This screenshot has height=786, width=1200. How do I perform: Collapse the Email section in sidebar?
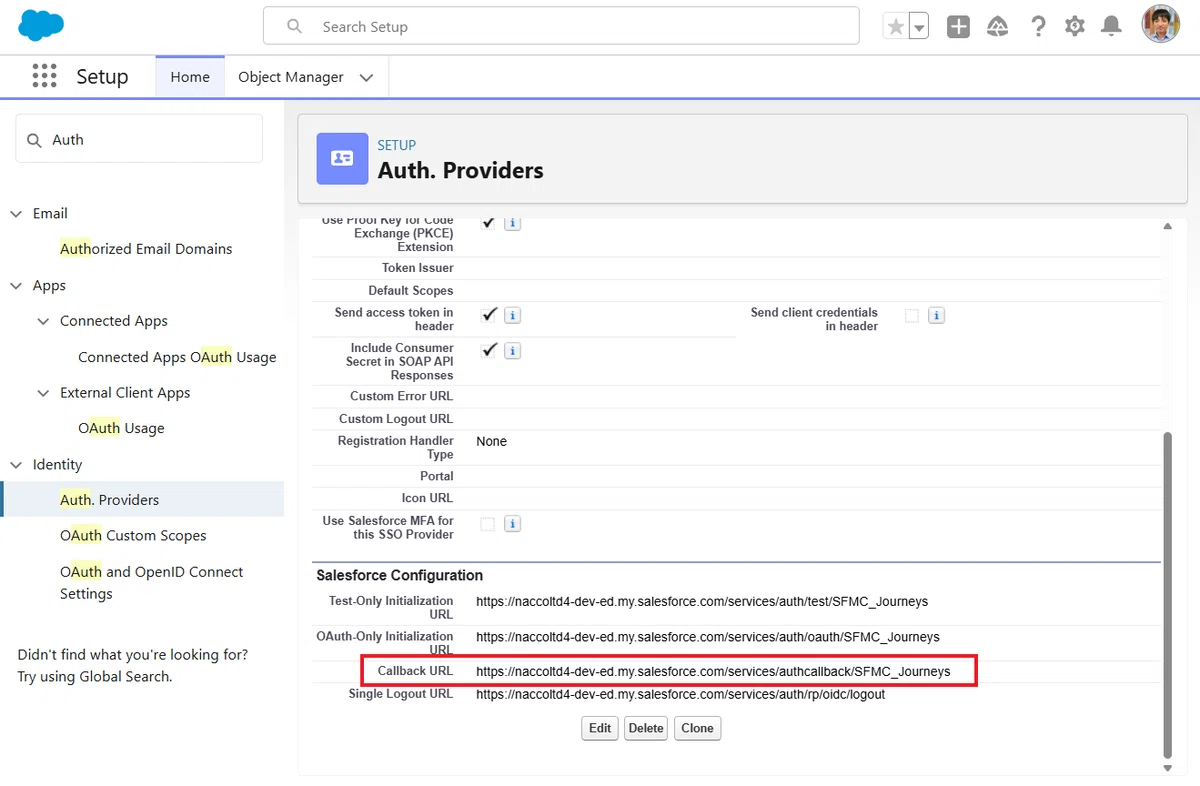click(x=16, y=213)
